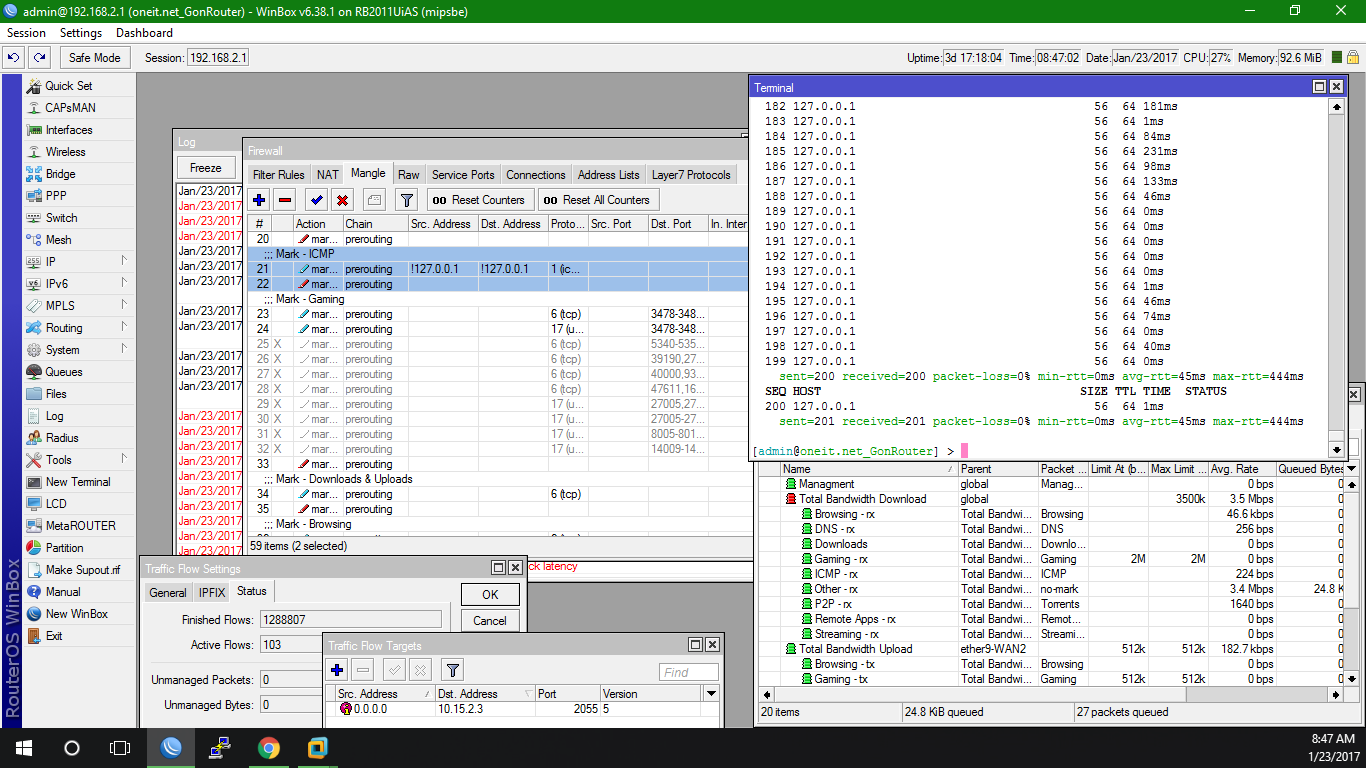1366x768 pixels.
Task: Open Queues from the sidebar
Action: [x=64, y=372]
